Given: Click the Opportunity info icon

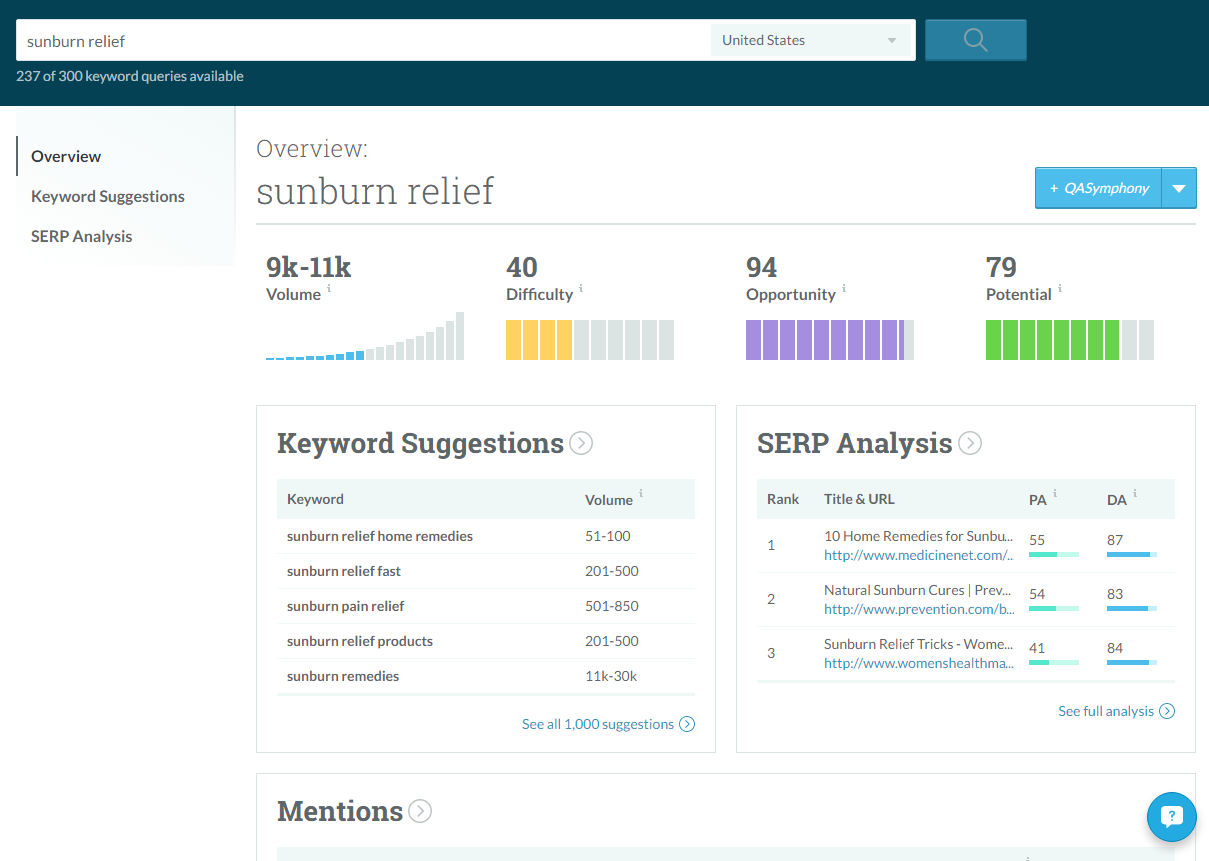Looking at the screenshot, I should (x=847, y=289).
